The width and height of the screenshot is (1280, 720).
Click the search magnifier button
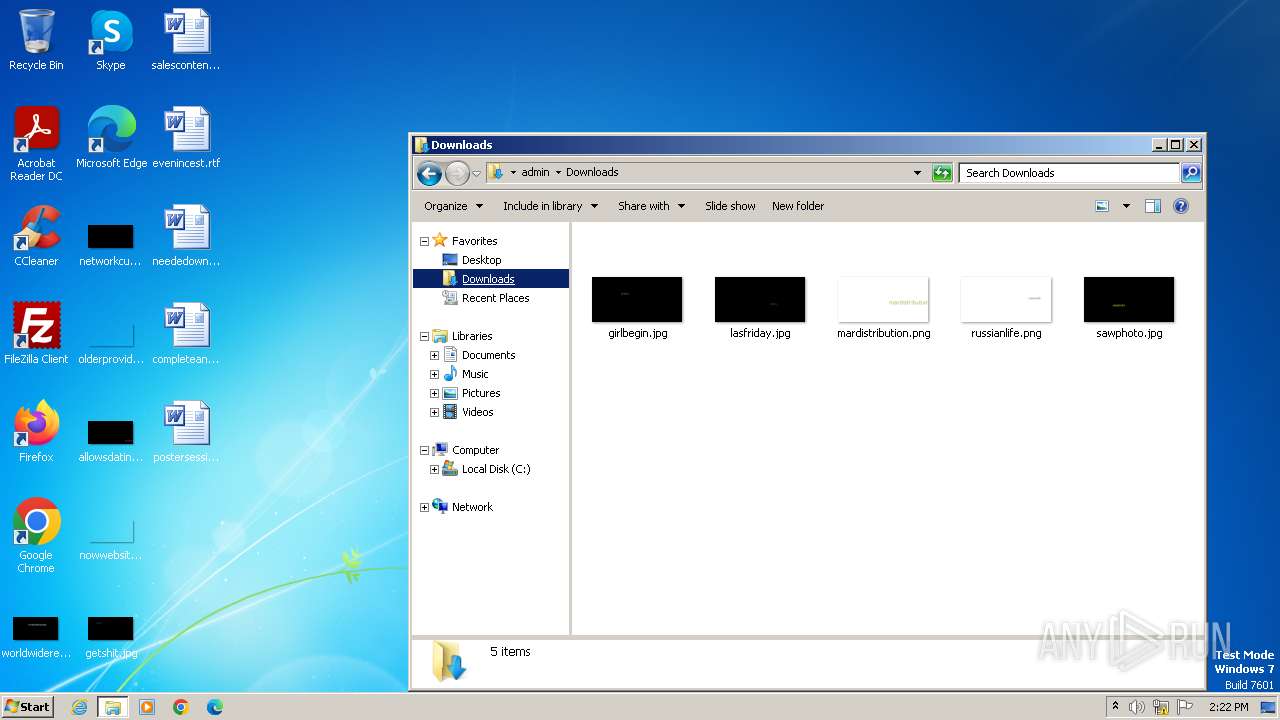pyautogui.click(x=1191, y=173)
